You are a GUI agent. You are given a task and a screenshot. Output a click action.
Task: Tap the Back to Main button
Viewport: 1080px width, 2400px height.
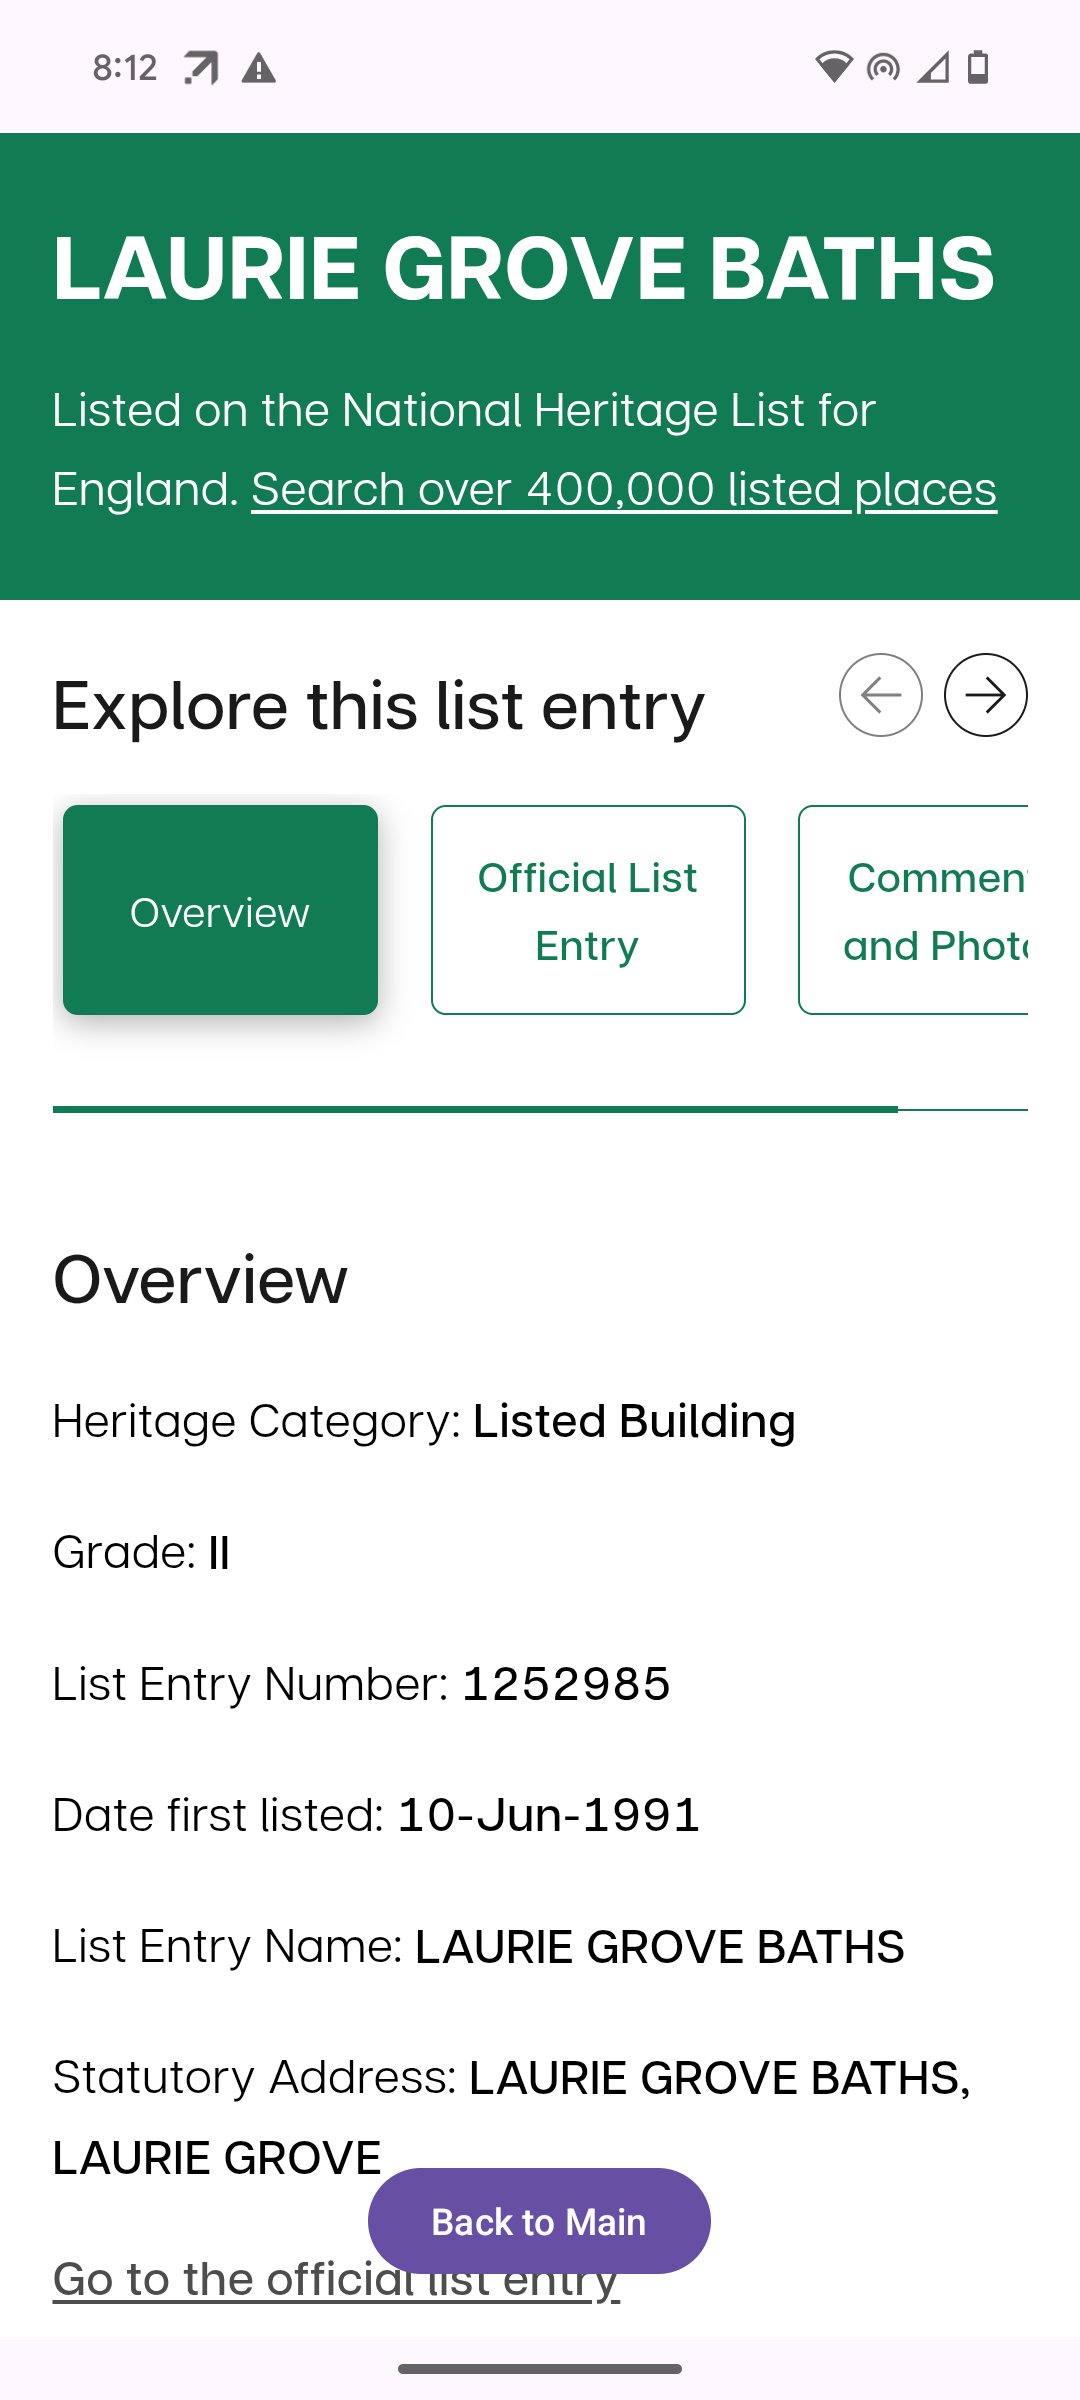pos(539,2221)
